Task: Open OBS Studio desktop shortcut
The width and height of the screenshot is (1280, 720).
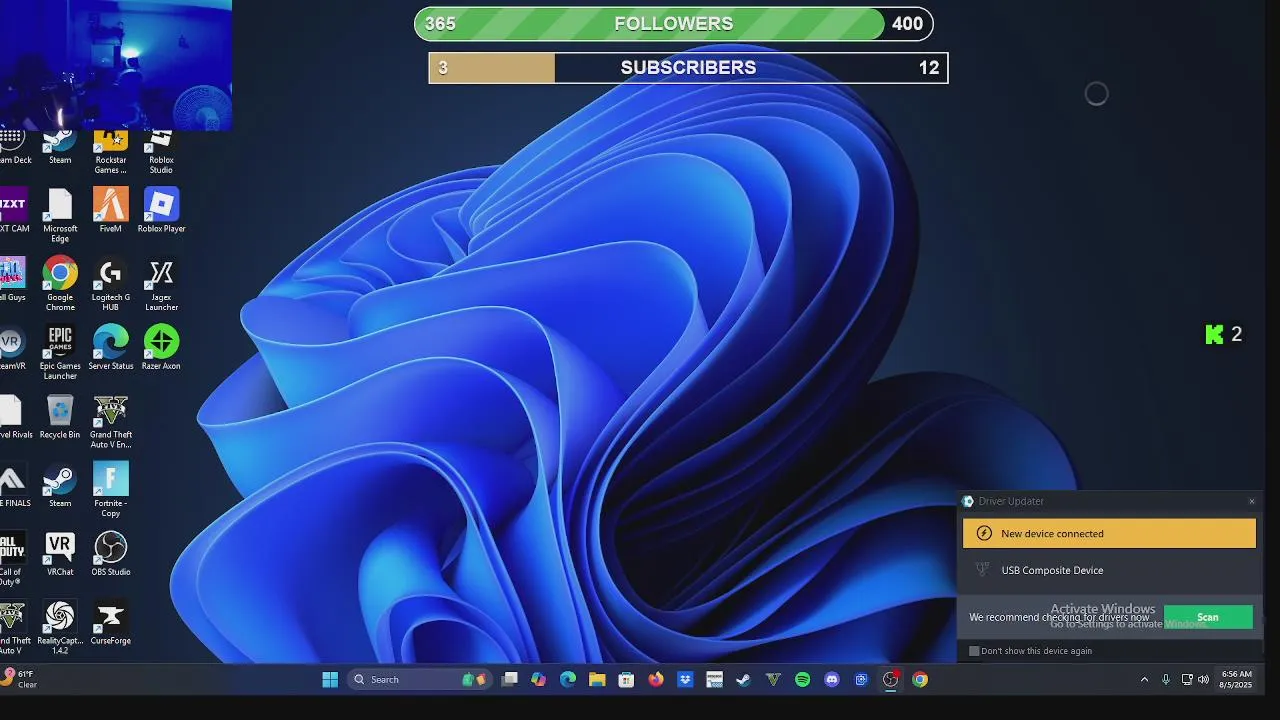Action: pyautogui.click(x=111, y=554)
